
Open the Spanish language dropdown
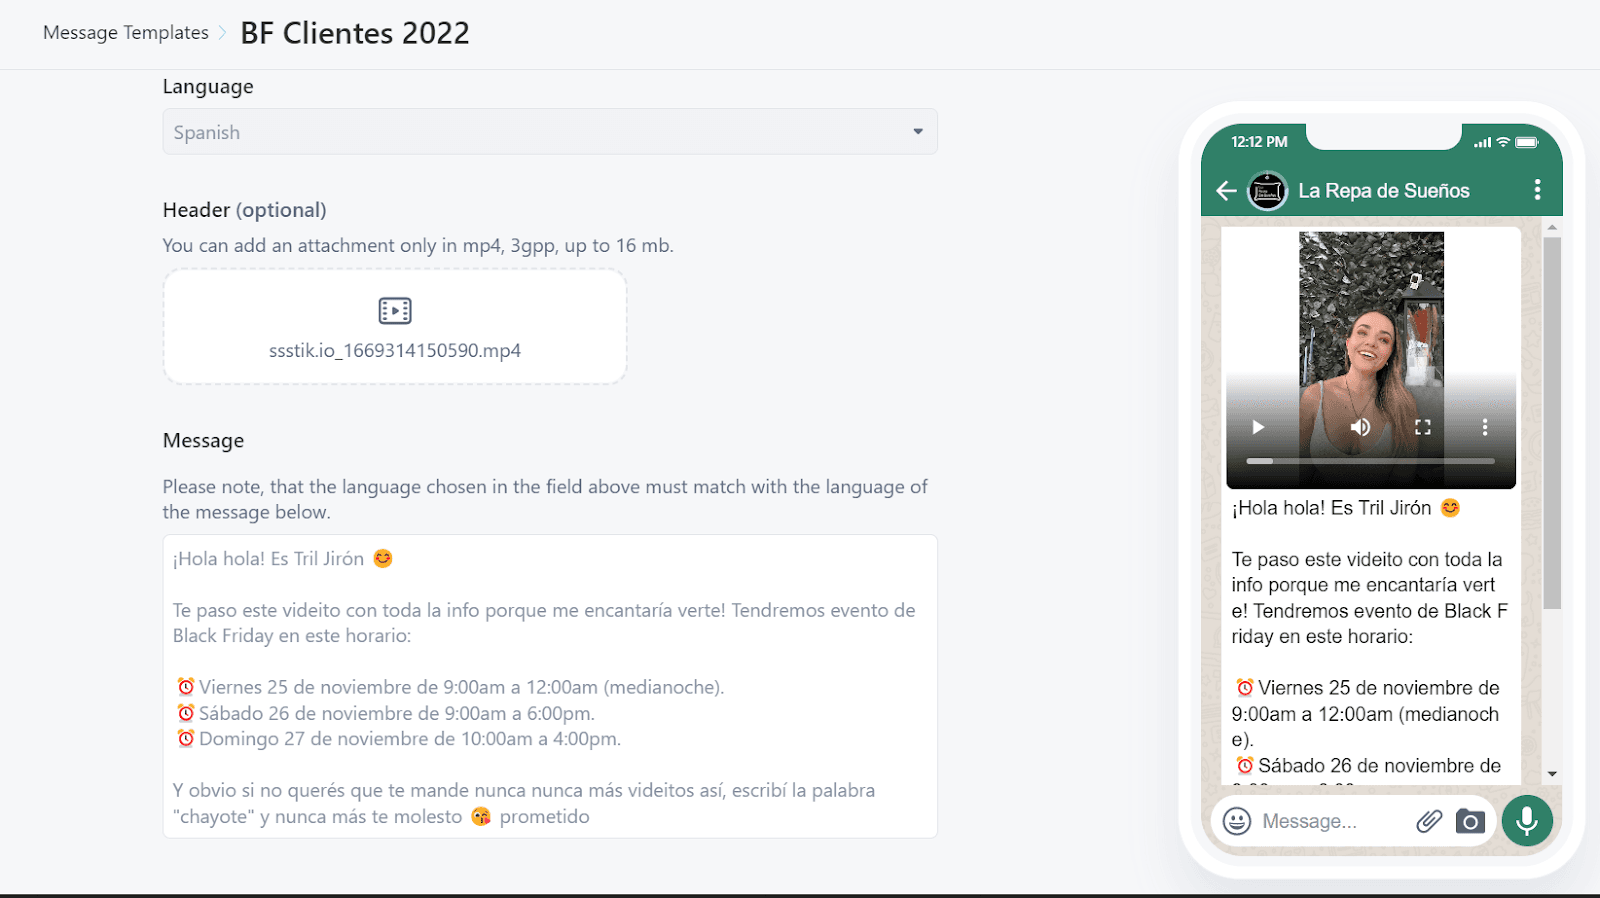(x=550, y=132)
